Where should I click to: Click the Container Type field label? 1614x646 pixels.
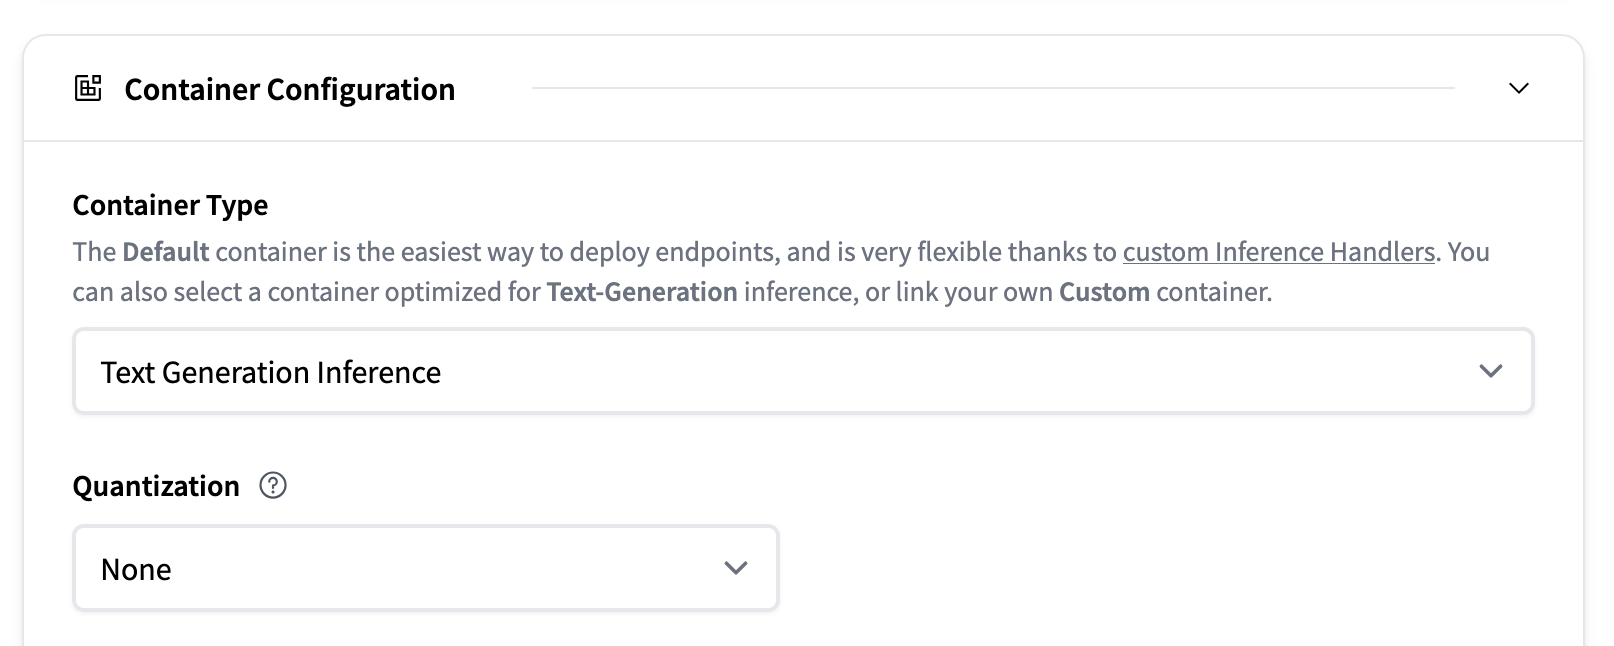tap(170, 205)
